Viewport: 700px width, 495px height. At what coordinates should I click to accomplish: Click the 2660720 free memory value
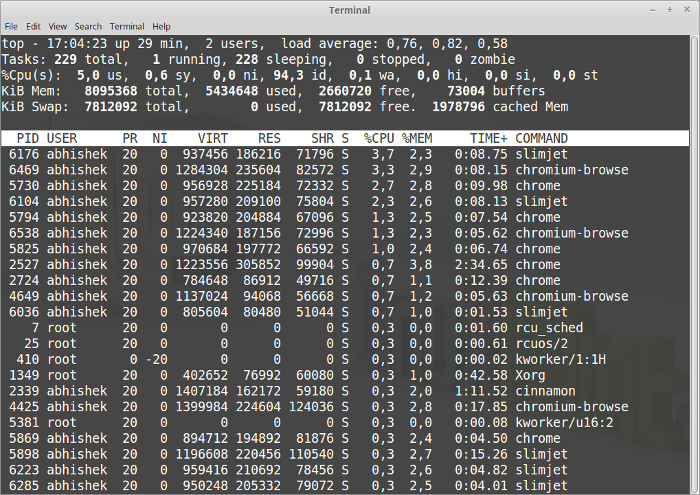click(345, 91)
